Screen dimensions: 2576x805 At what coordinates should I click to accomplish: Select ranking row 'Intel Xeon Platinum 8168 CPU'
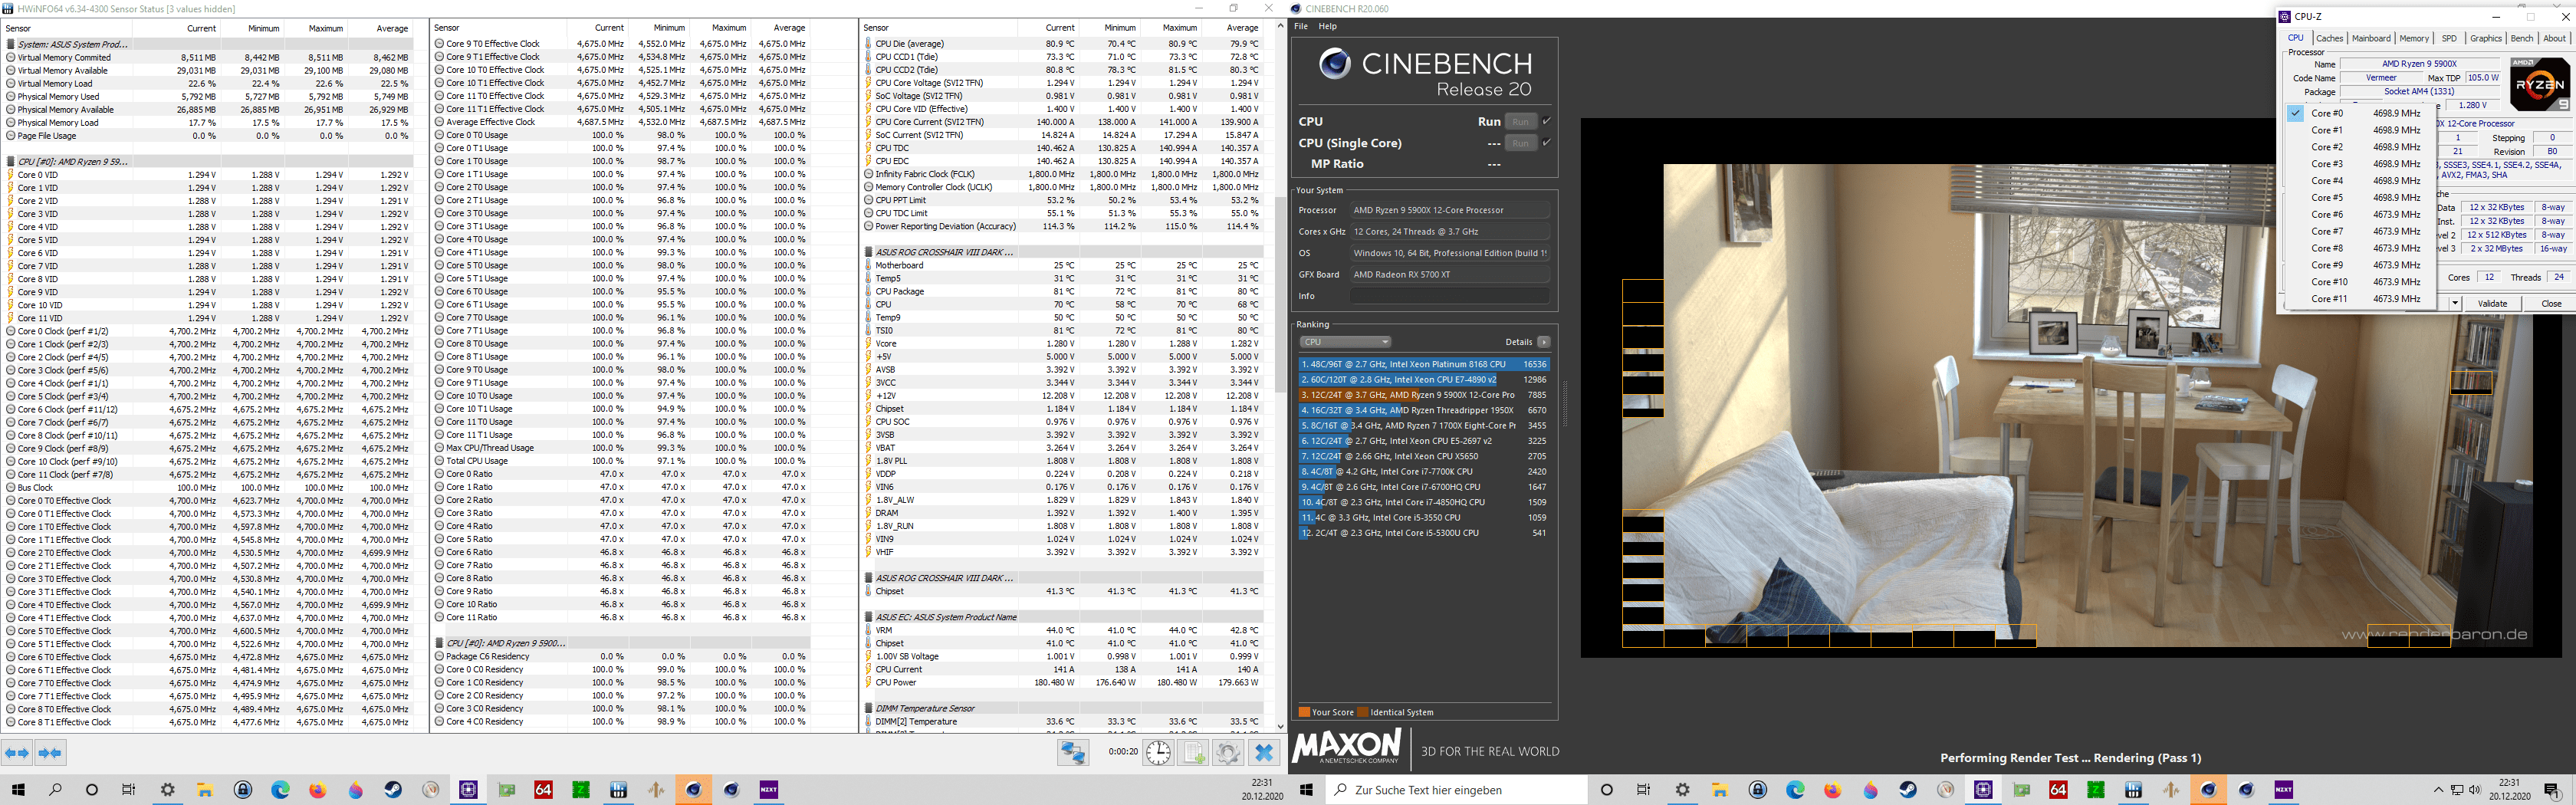click(x=1424, y=364)
